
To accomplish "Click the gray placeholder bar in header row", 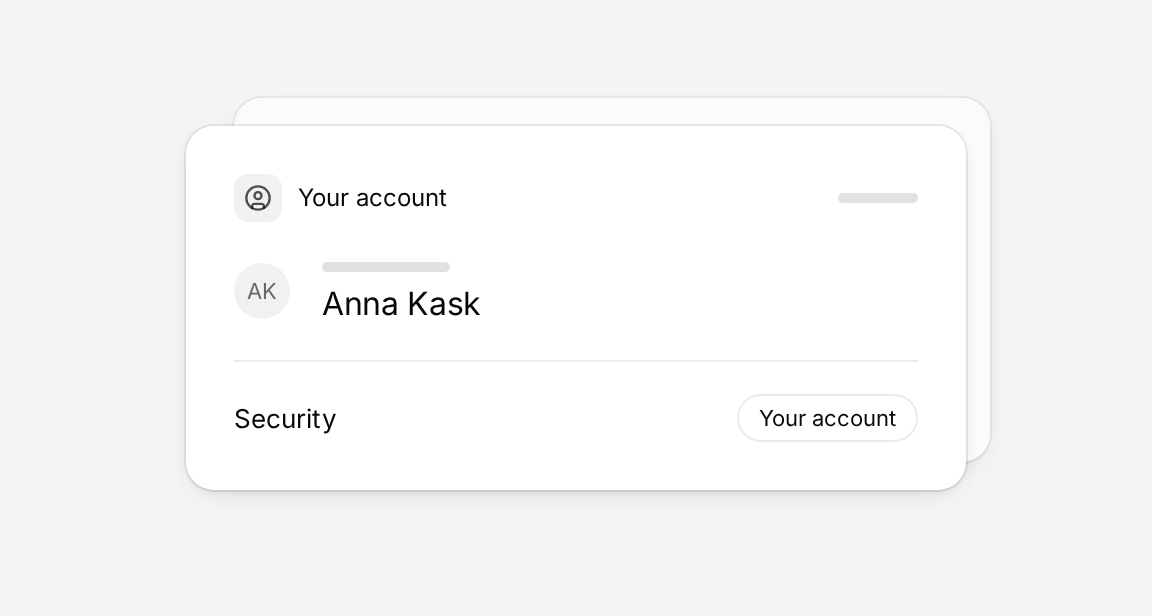I will pyautogui.click(x=878, y=198).
